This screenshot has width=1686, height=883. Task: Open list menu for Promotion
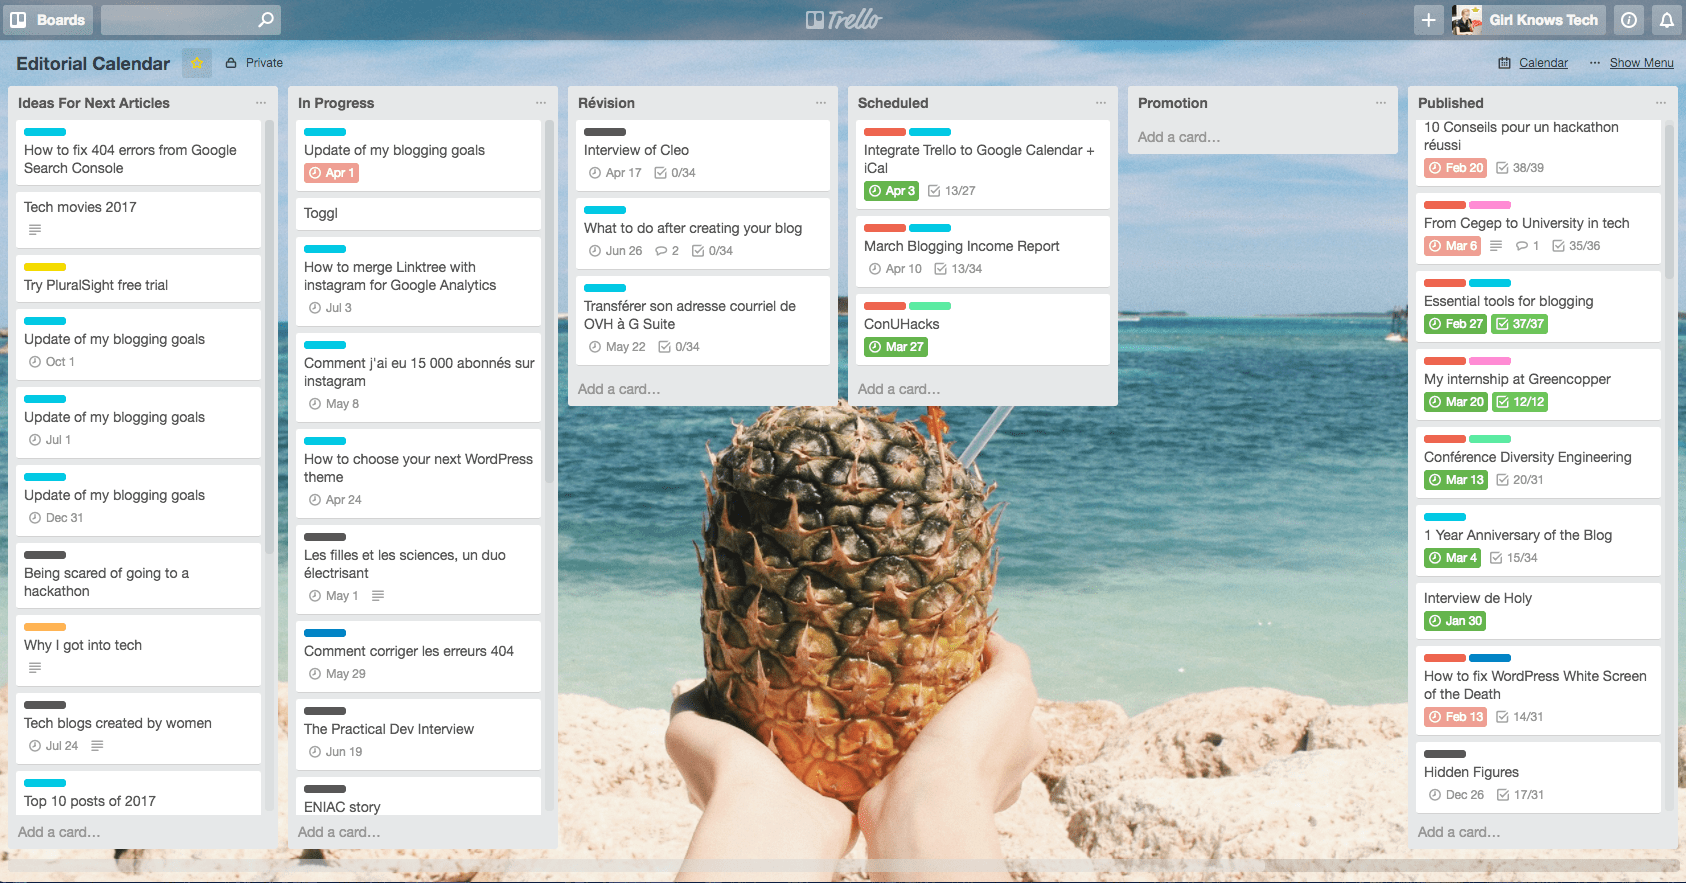(x=1381, y=103)
